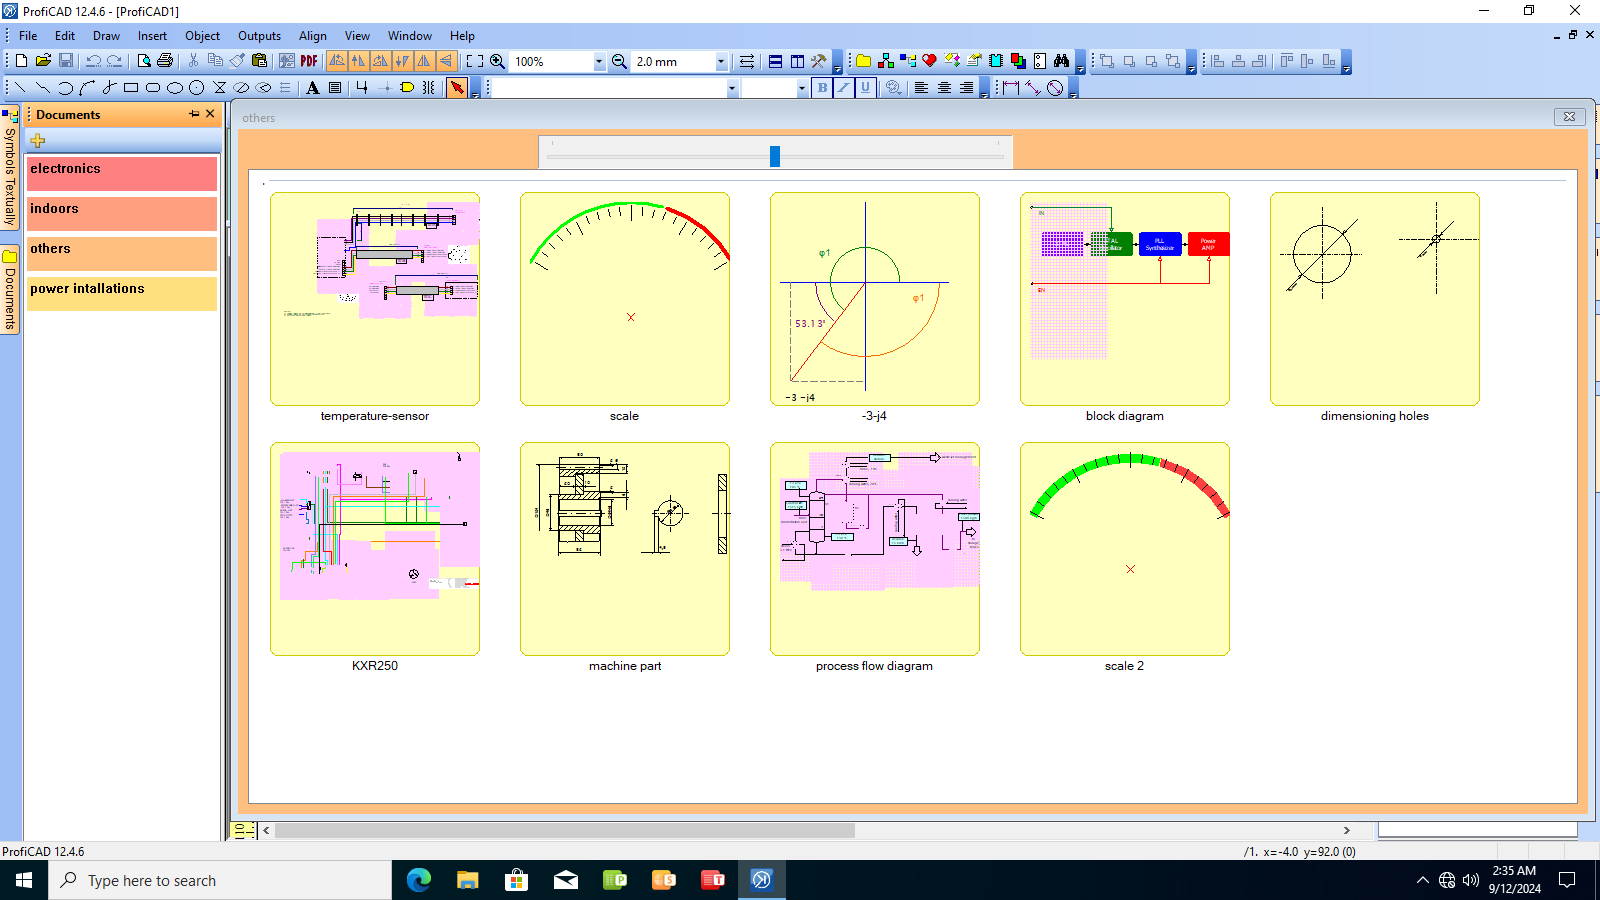1600x900 pixels.
Task: Open the Help menu
Action: [462, 35]
